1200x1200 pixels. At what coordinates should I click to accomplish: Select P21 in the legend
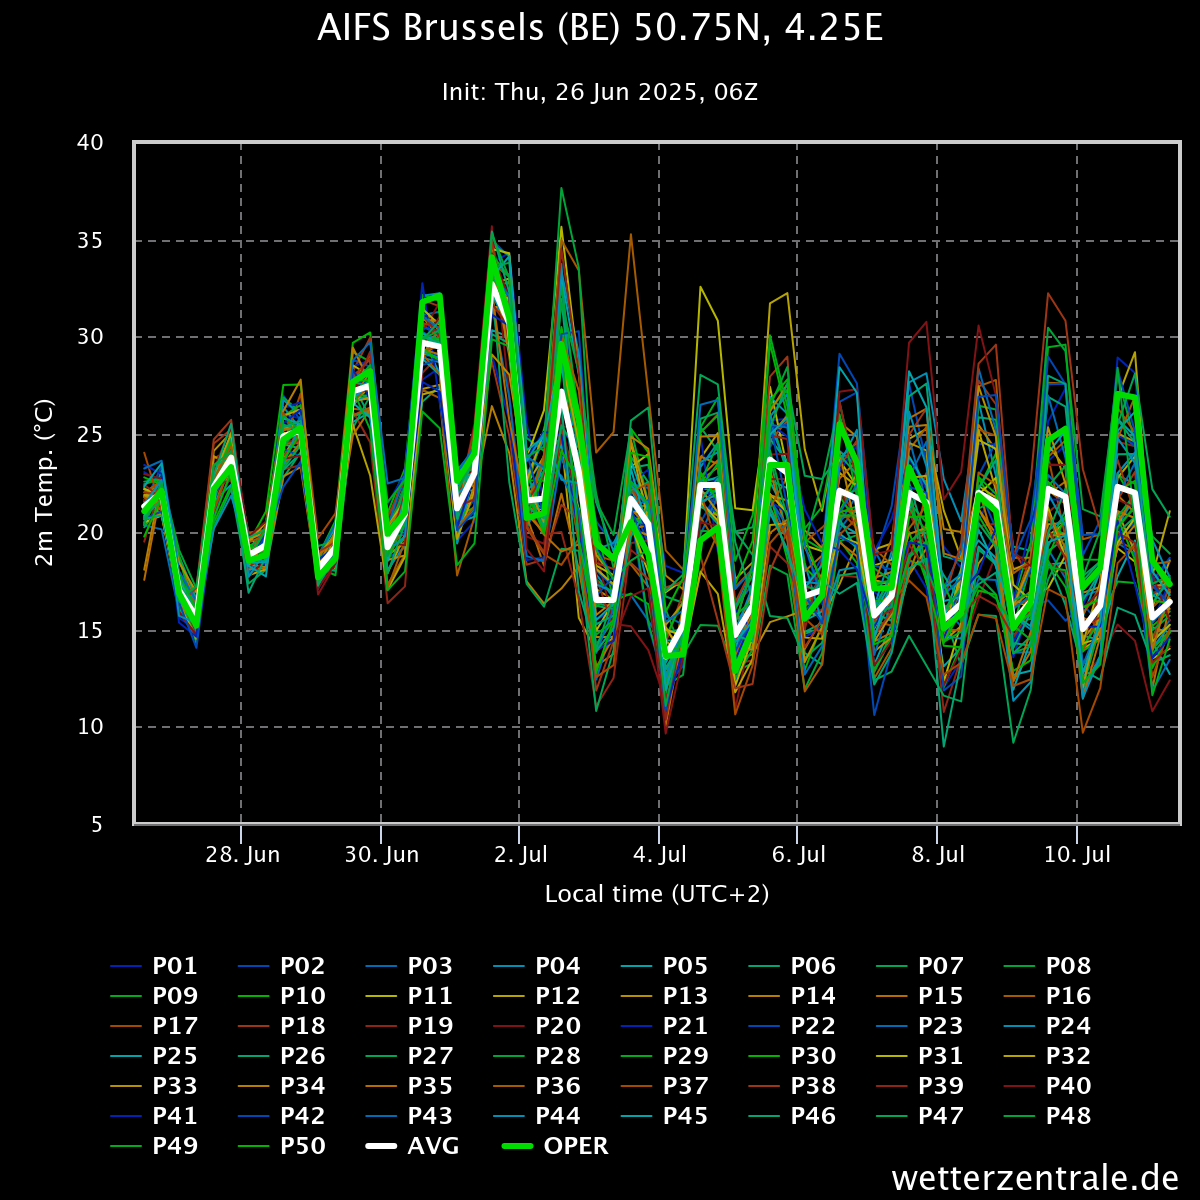tap(665, 1026)
